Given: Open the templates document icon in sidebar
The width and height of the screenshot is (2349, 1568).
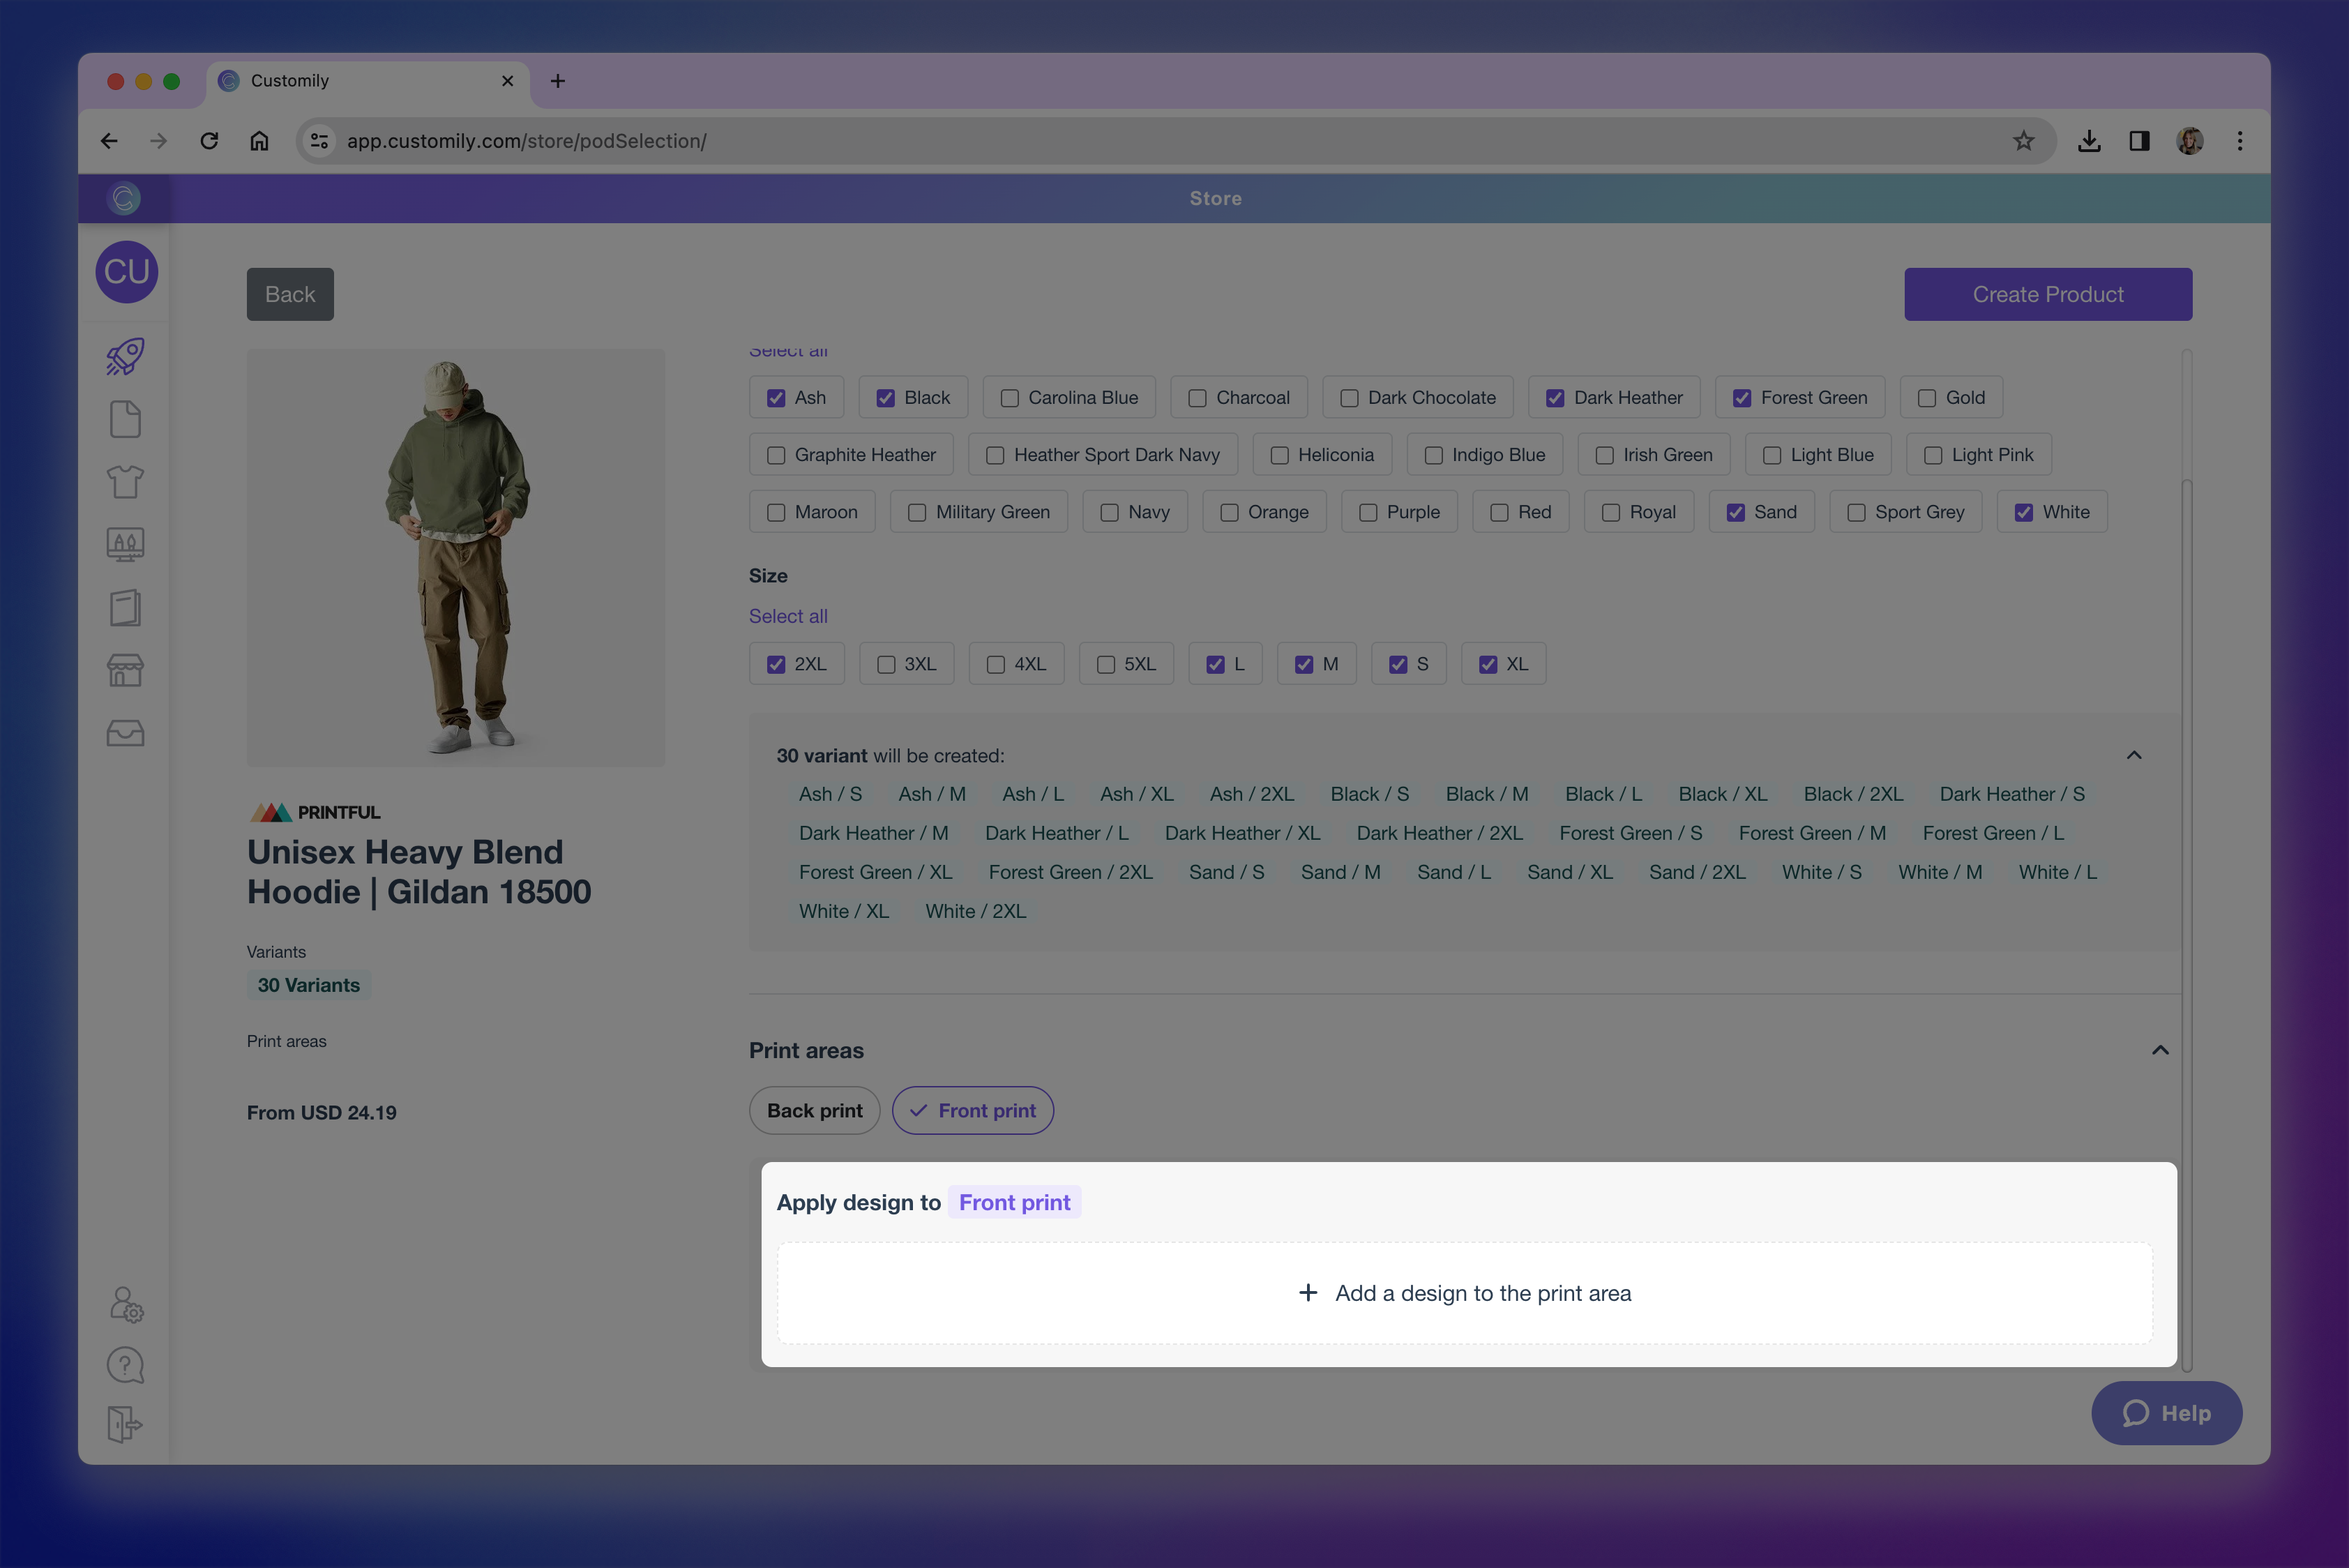Looking at the screenshot, I should coord(124,418).
